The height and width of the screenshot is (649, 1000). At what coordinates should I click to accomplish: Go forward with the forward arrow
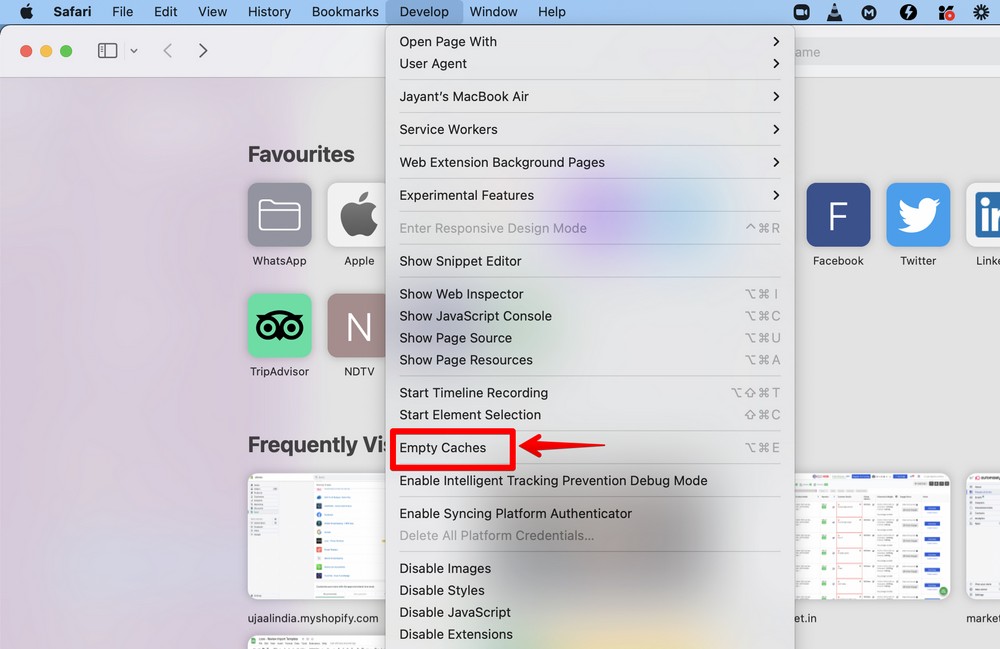point(203,50)
